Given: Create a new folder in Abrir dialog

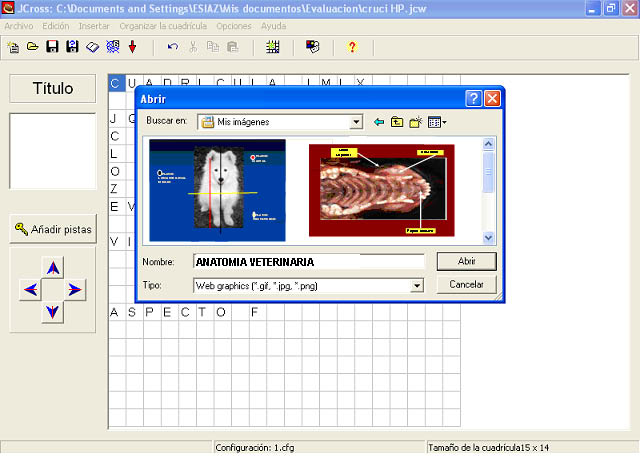Looking at the screenshot, I should [x=416, y=122].
